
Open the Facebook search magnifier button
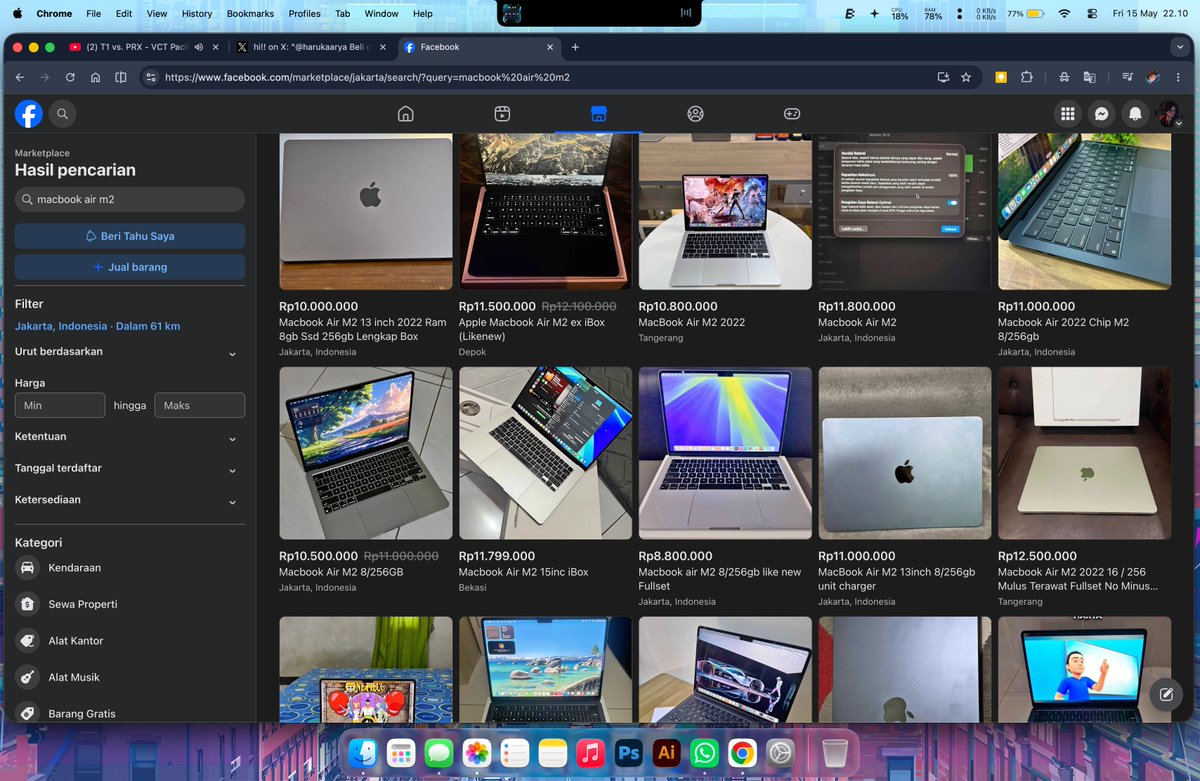[x=62, y=114]
